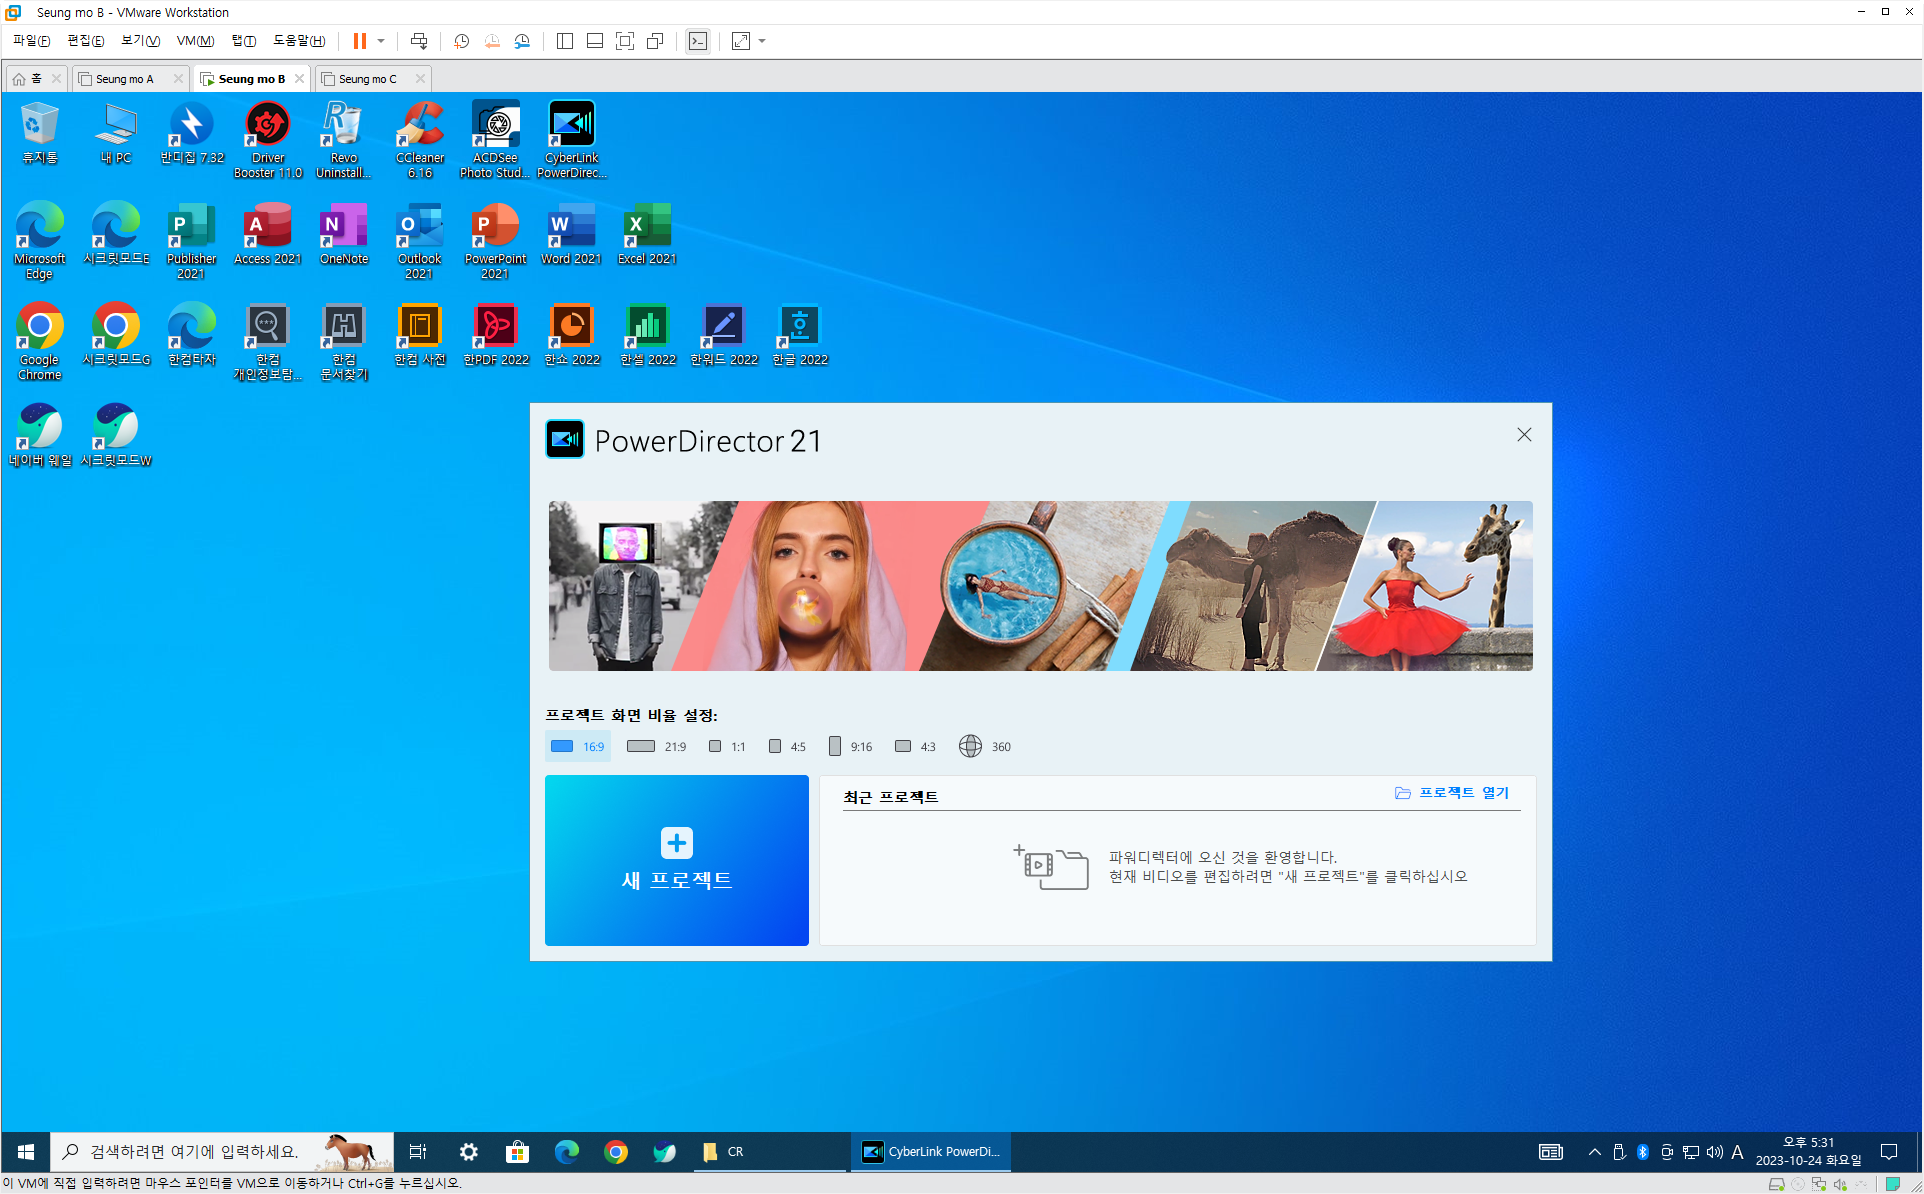Show hidden system tray icons chevron
The image size is (1924, 1194).
click(1594, 1152)
